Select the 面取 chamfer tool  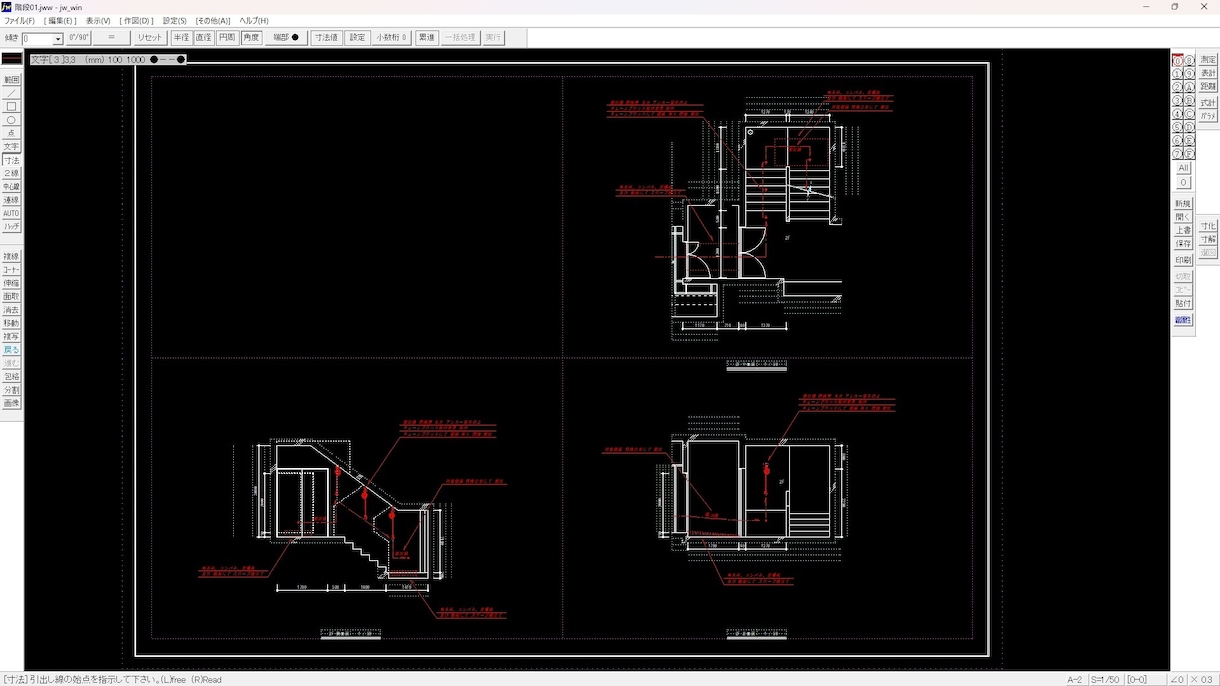tap(11, 296)
